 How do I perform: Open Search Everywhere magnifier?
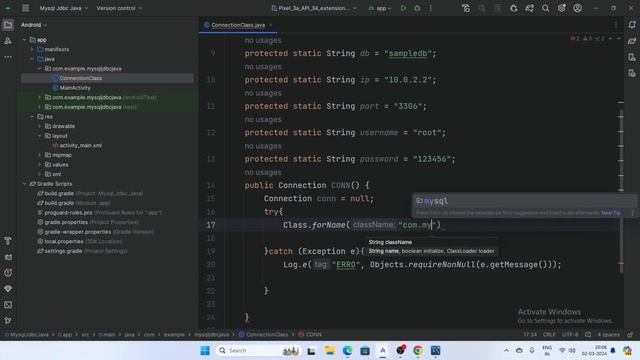coord(545,8)
